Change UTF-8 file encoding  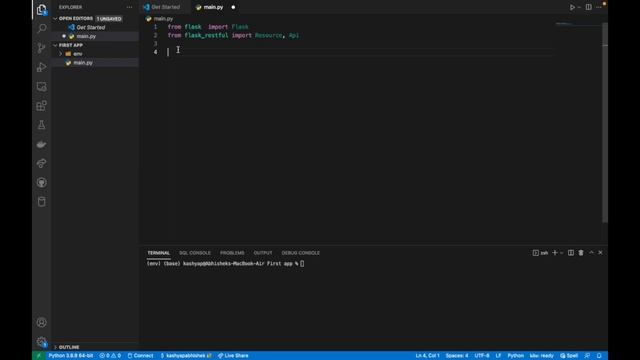click(482, 356)
